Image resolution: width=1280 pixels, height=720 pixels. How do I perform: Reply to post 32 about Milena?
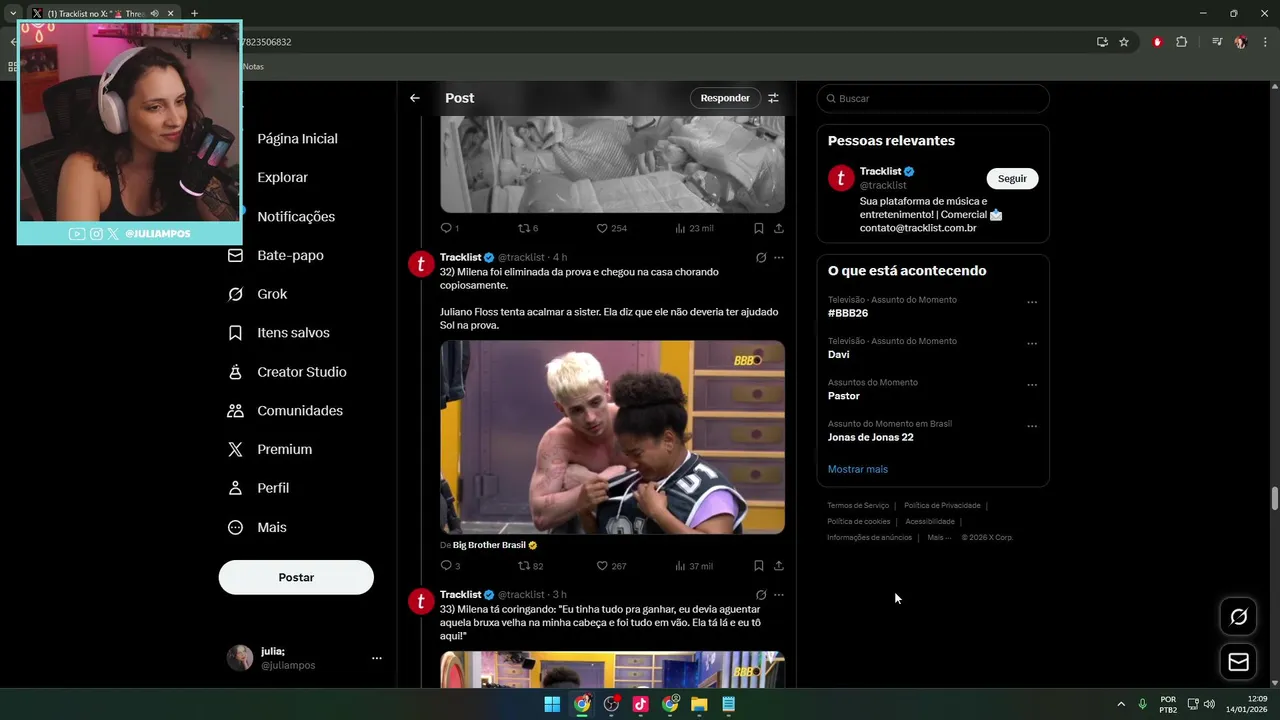point(450,566)
